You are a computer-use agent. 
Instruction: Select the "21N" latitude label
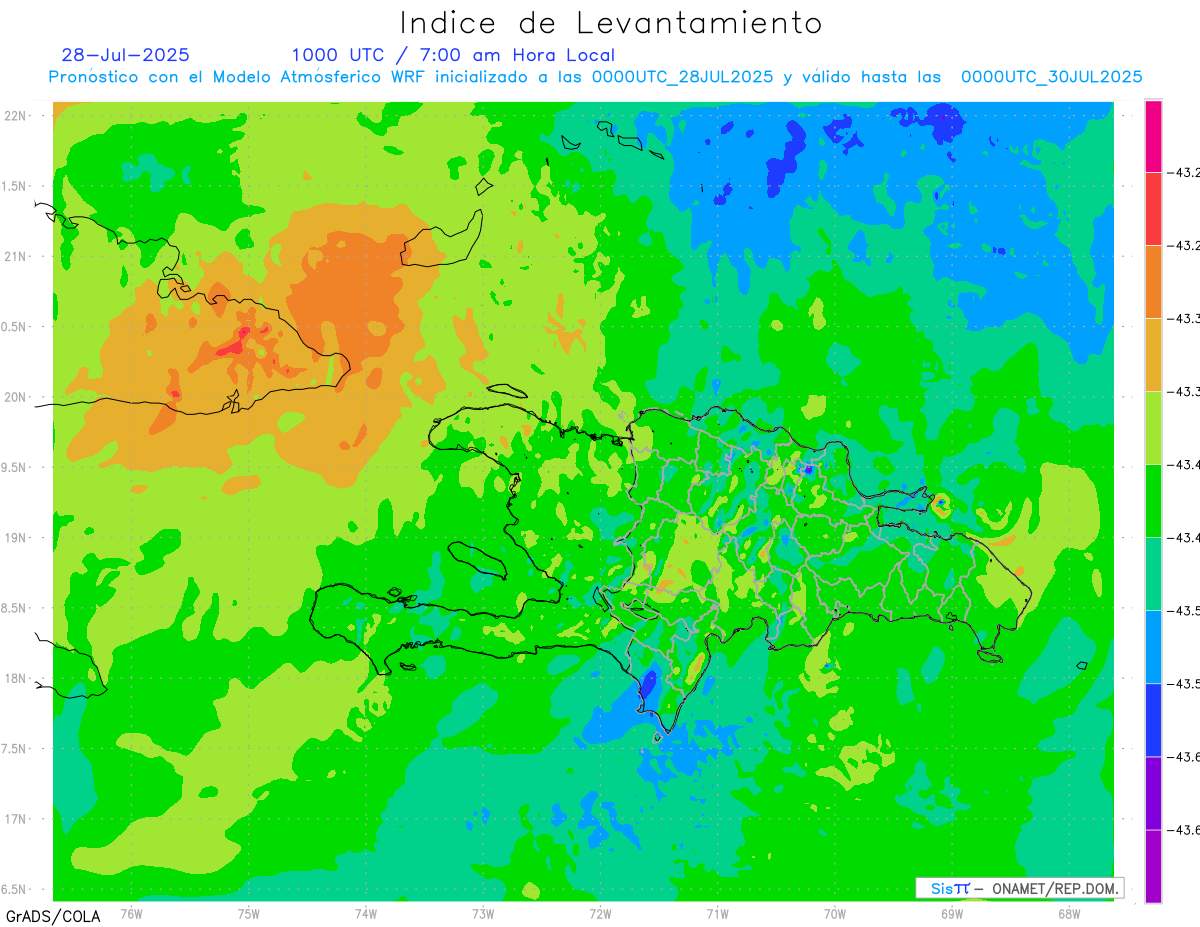point(14,256)
